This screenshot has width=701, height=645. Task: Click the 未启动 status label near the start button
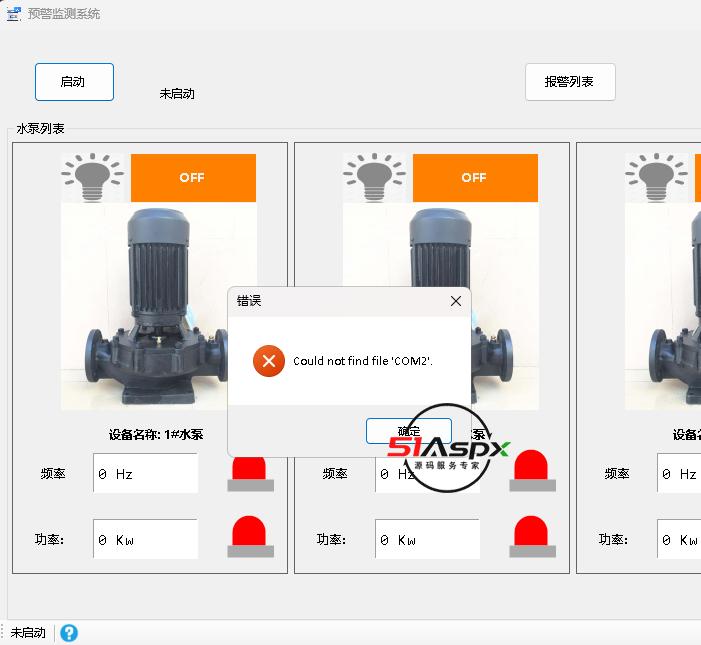point(177,94)
